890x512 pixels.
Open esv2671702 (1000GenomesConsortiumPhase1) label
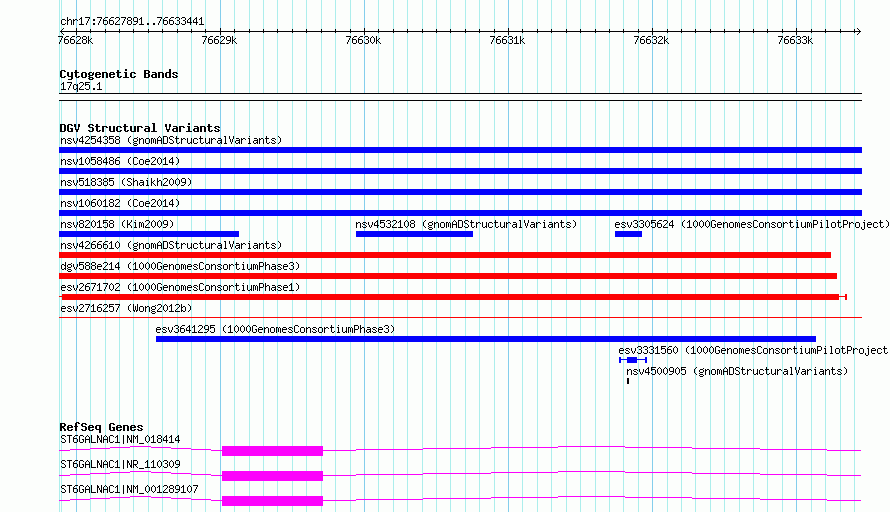click(x=180, y=287)
